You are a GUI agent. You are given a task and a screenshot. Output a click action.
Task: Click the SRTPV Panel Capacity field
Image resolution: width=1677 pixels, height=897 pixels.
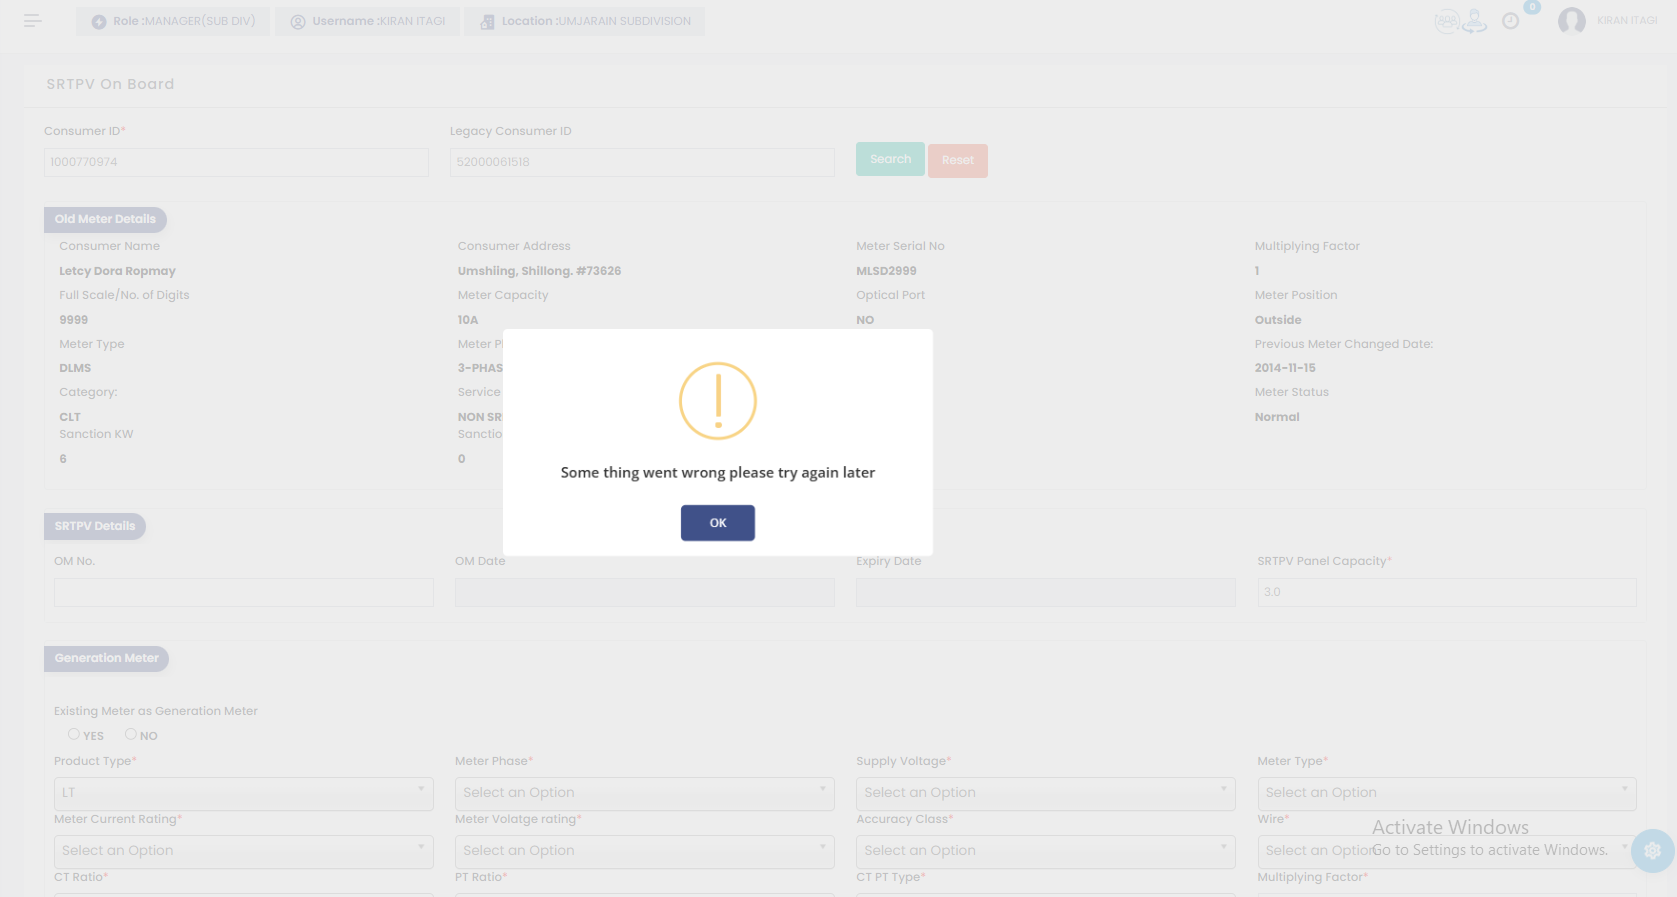[1447, 592]
